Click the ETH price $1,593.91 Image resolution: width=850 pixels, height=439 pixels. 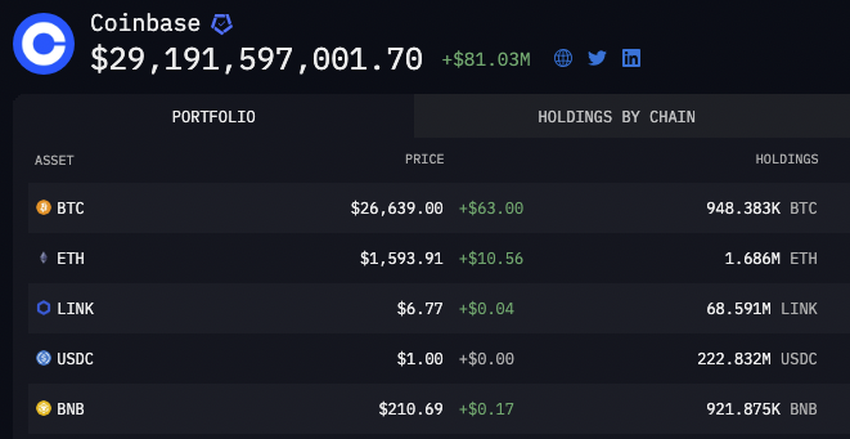pyautogui.click(x=402, y=259)
